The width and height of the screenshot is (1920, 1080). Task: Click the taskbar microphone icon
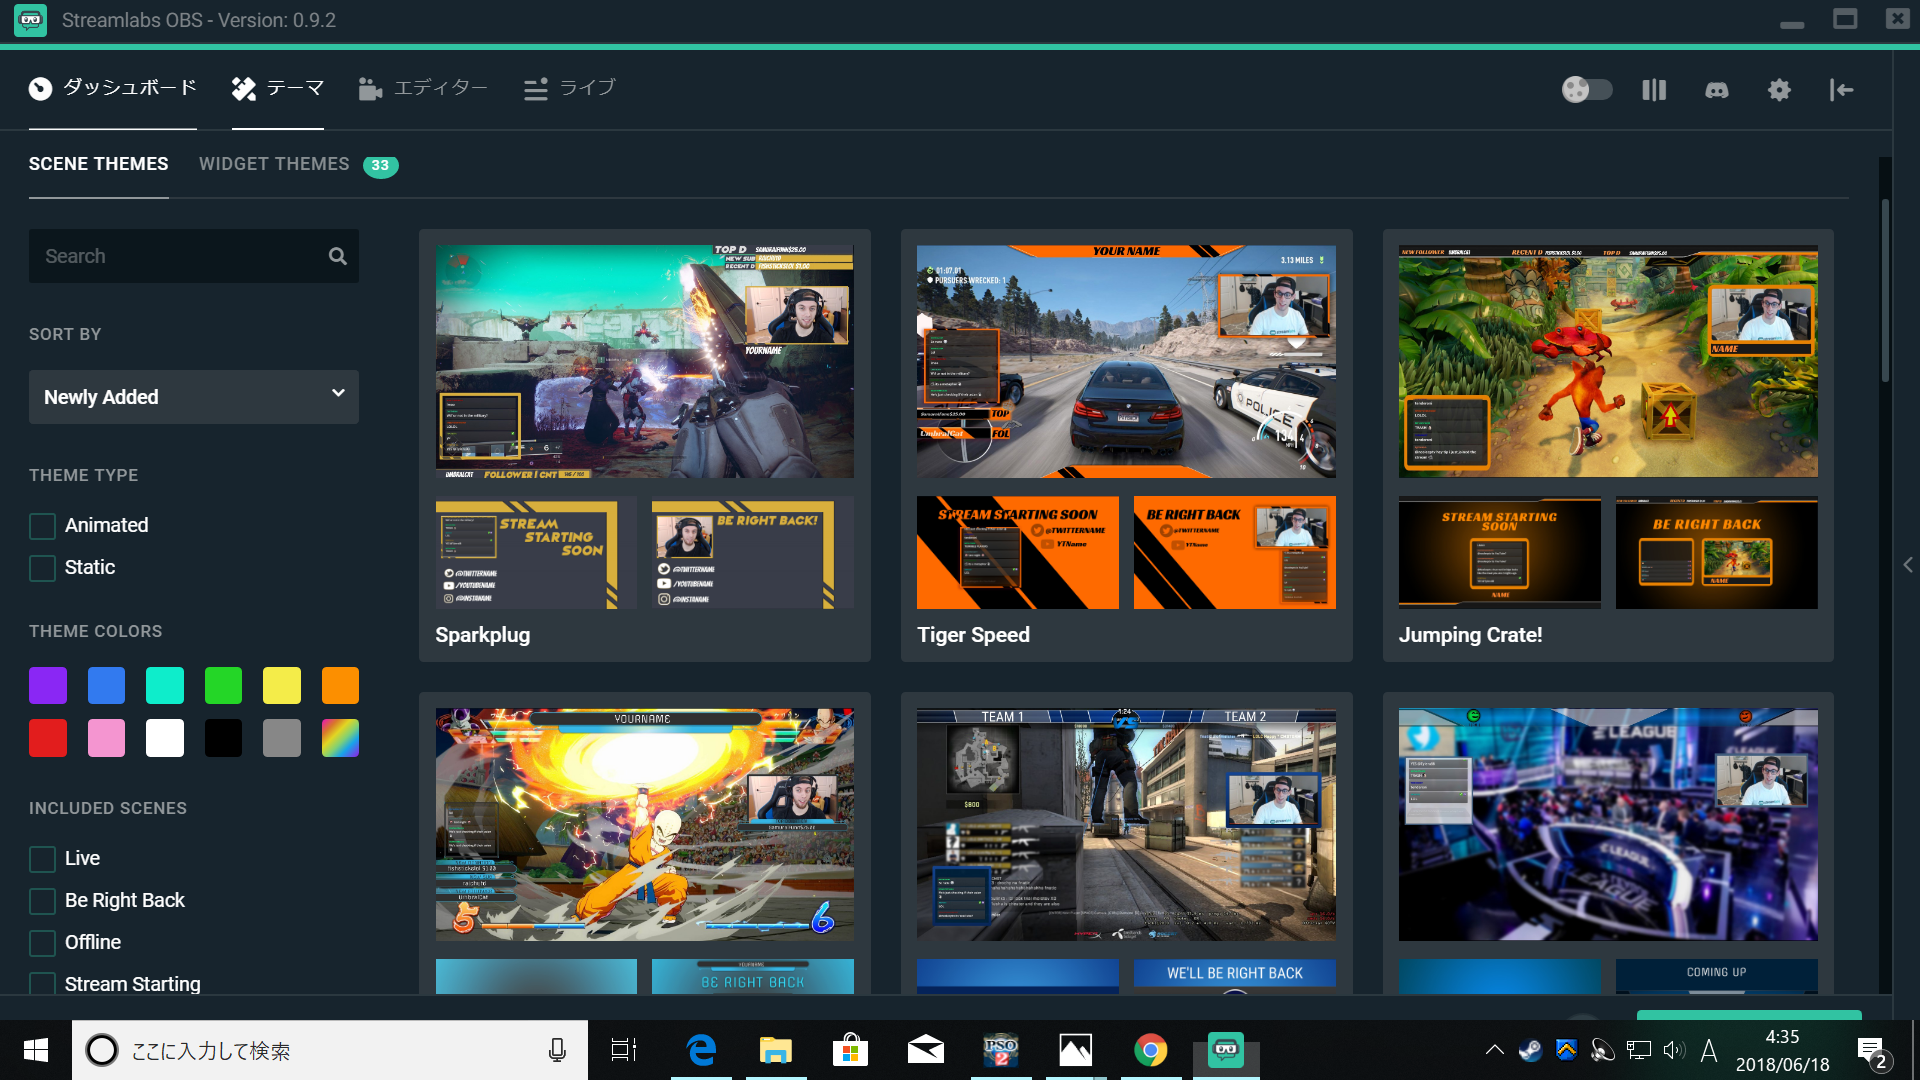557,1050
